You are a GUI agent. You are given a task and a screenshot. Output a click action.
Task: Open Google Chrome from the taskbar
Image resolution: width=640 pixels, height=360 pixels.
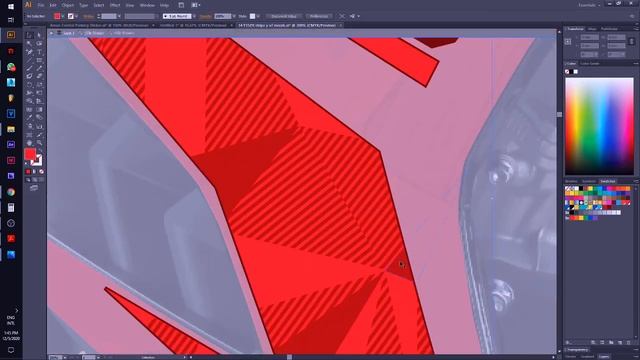click(11, 192)
